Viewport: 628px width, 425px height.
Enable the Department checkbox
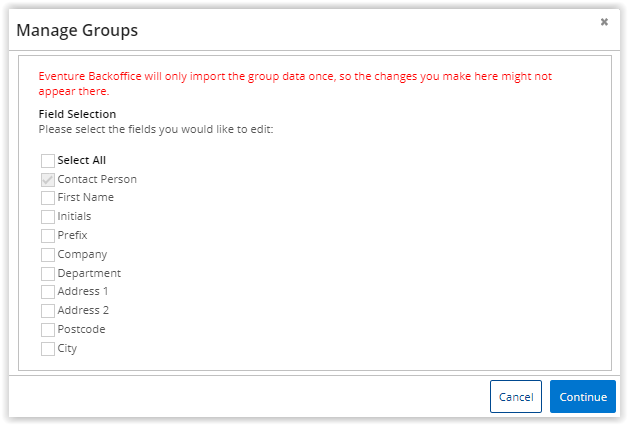48,274
